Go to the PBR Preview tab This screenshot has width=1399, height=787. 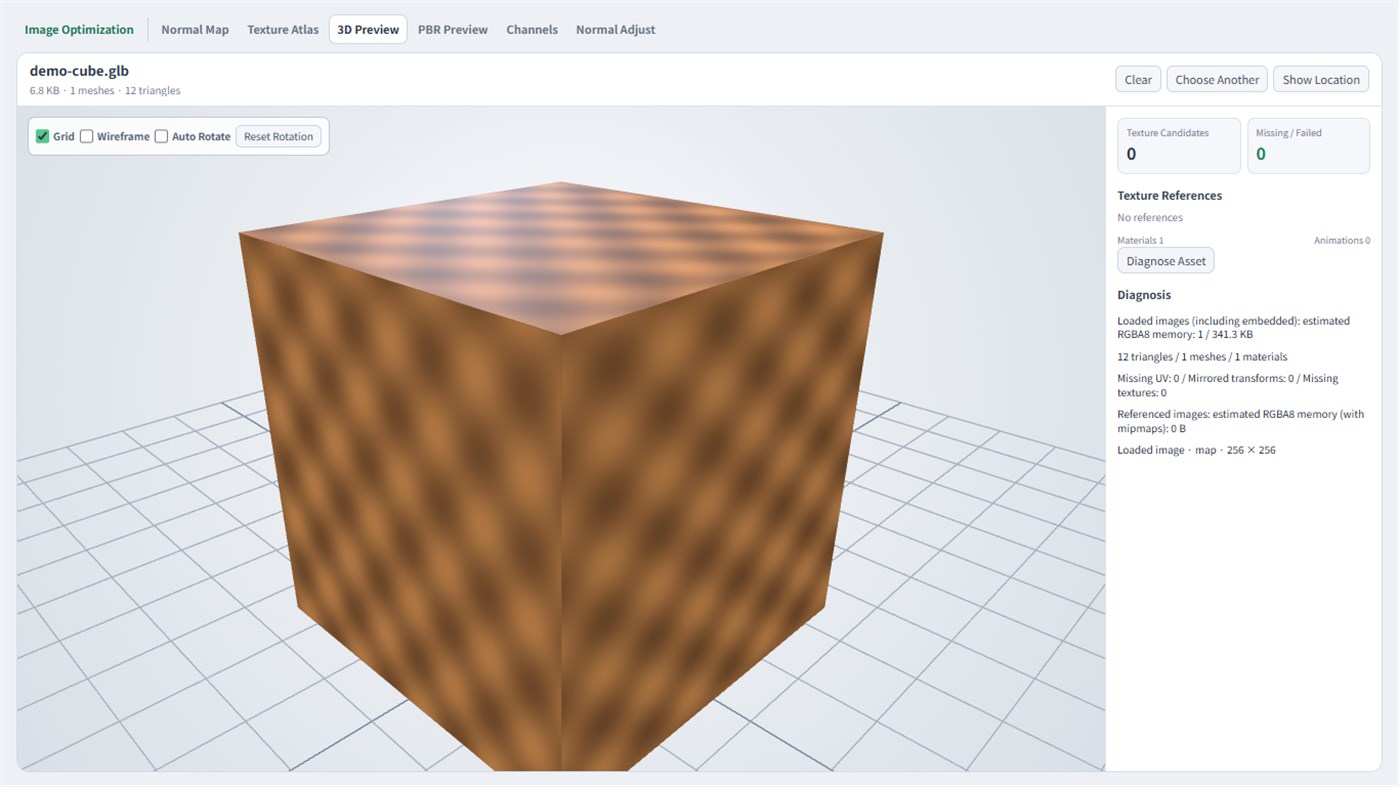point(453,30)
